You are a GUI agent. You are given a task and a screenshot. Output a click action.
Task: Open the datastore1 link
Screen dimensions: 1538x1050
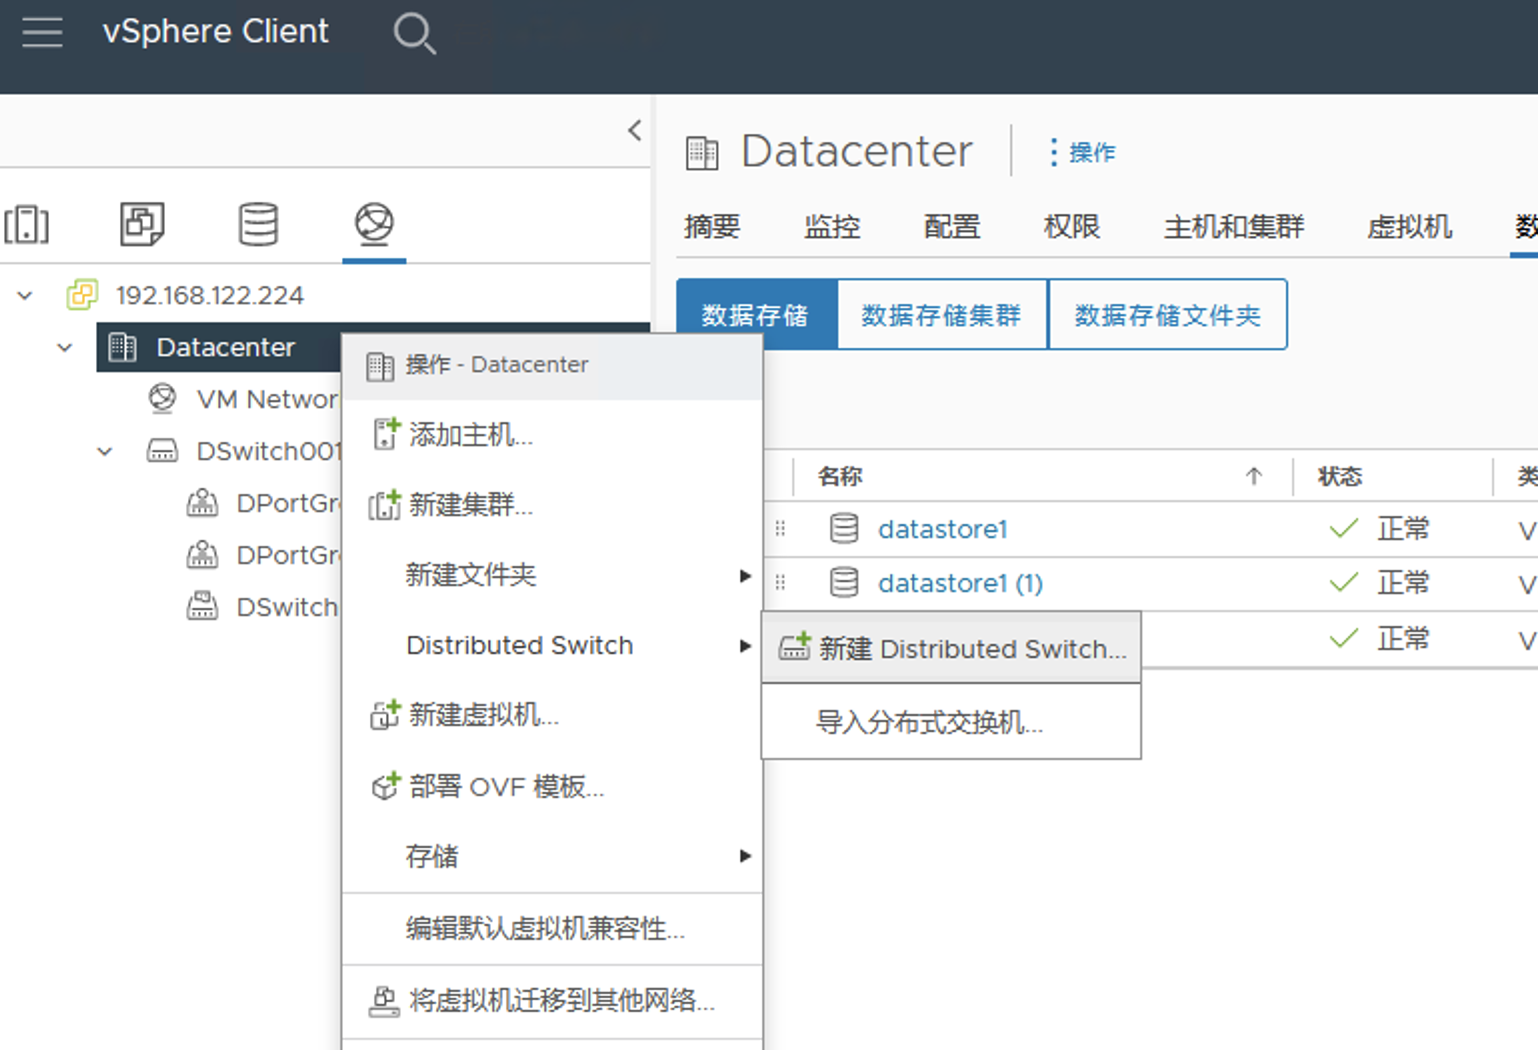pos(943,529)
